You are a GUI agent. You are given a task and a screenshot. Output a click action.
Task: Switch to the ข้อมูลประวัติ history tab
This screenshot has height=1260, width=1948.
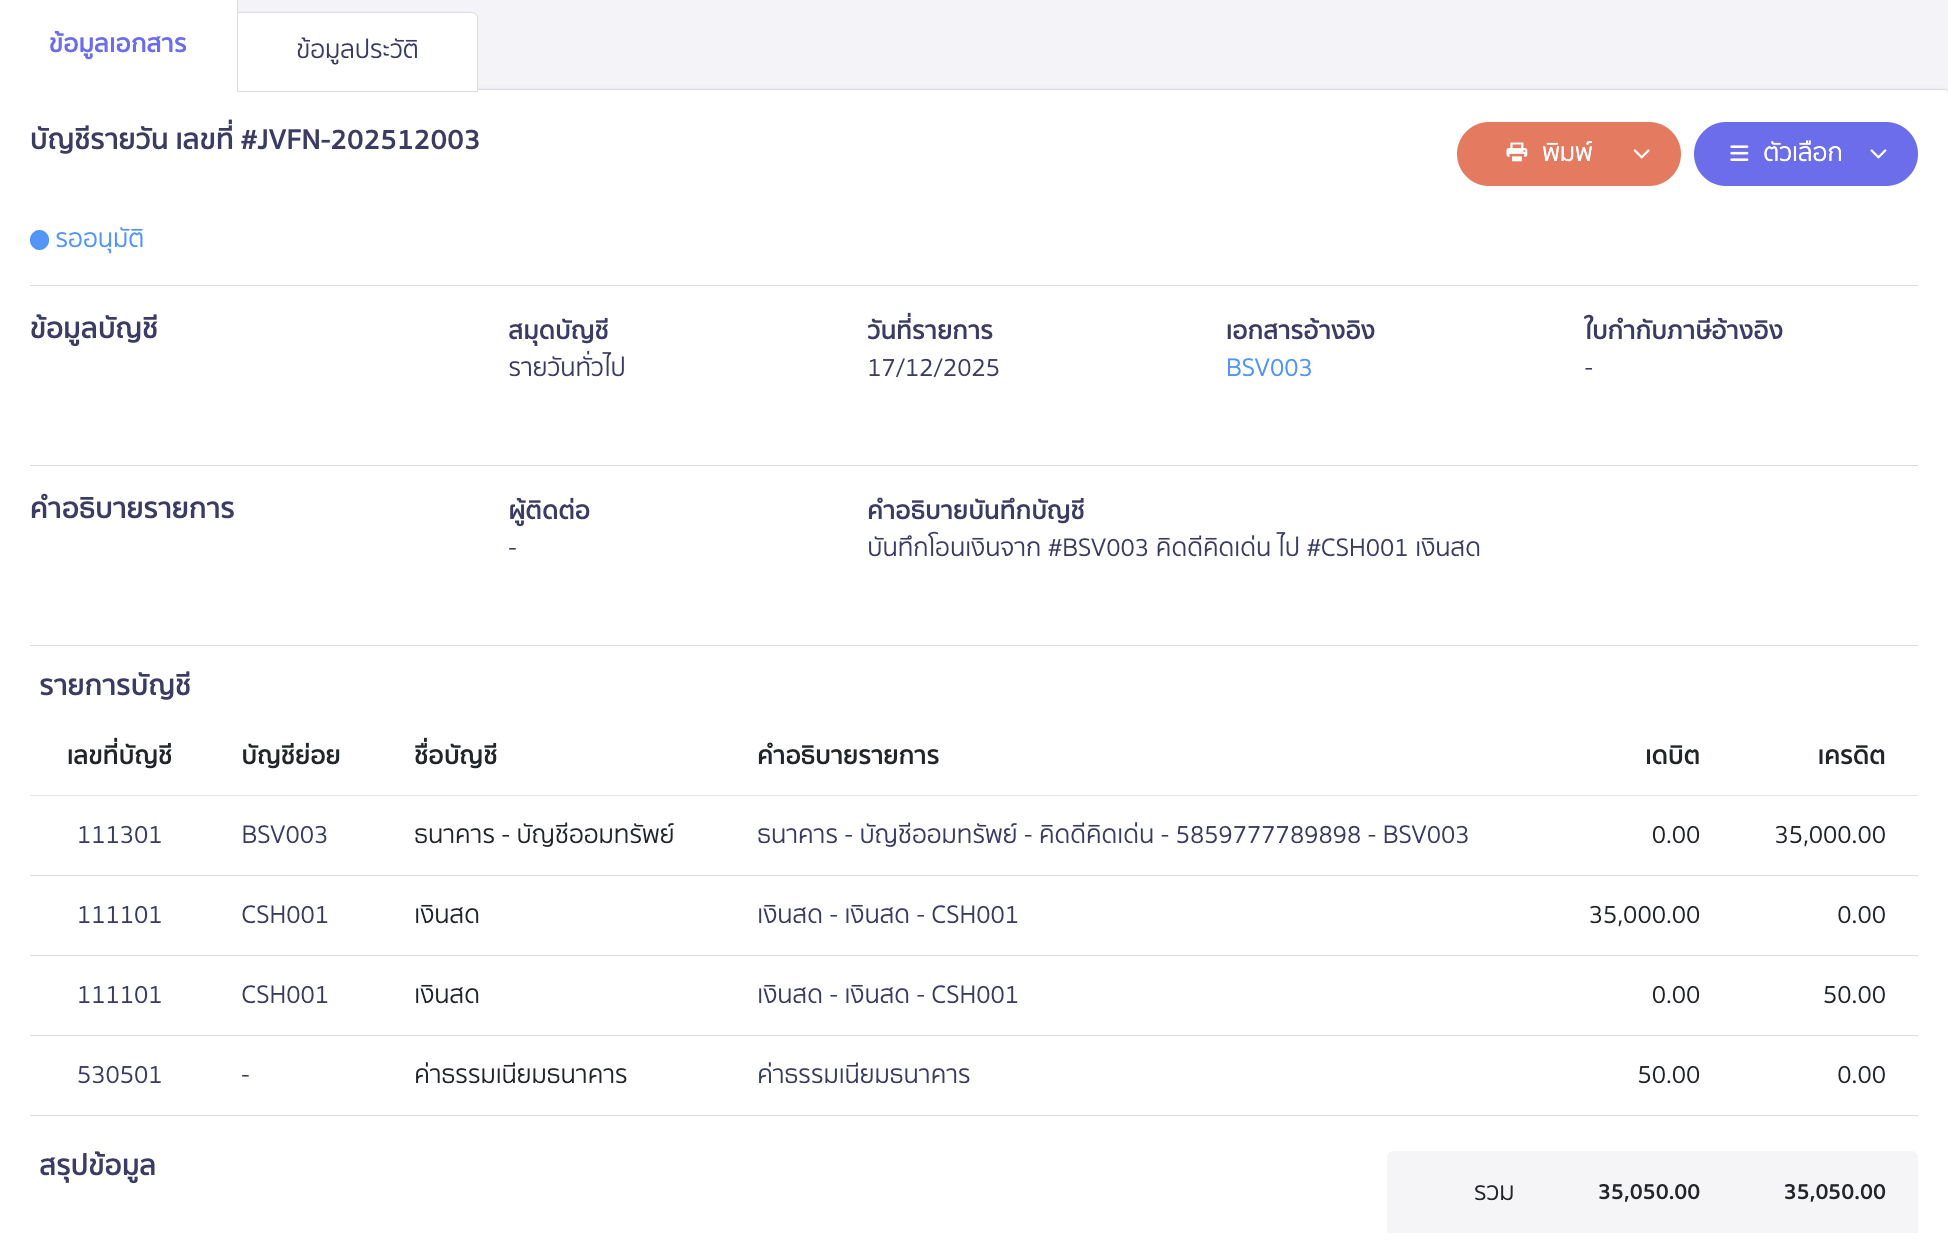coord(357,50)
